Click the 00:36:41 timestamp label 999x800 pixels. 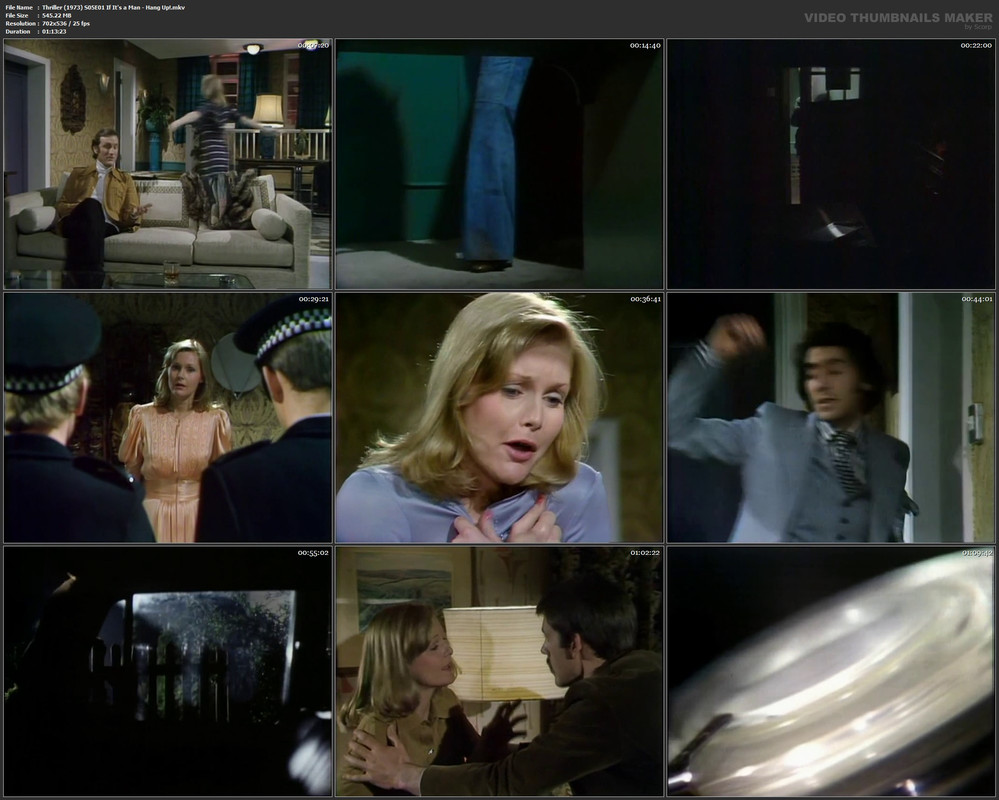645,299
